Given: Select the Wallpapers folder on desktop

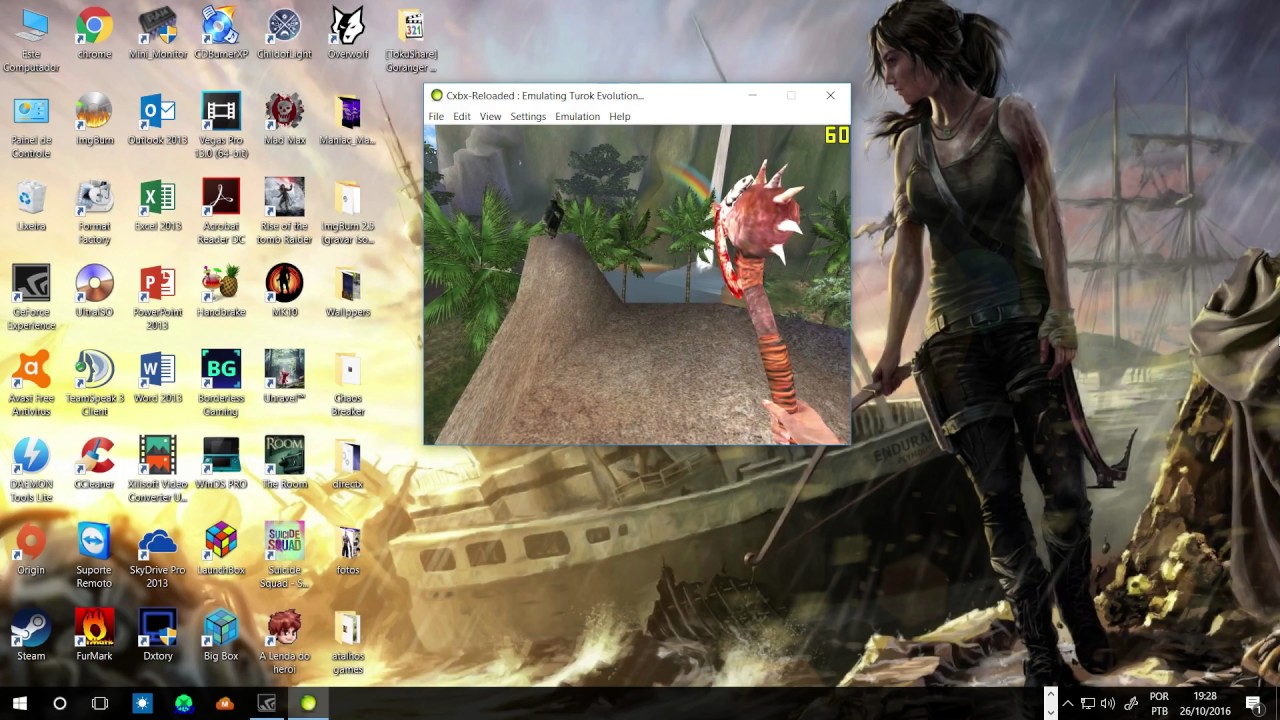Looking at the screenshot, I should point(348,292).
